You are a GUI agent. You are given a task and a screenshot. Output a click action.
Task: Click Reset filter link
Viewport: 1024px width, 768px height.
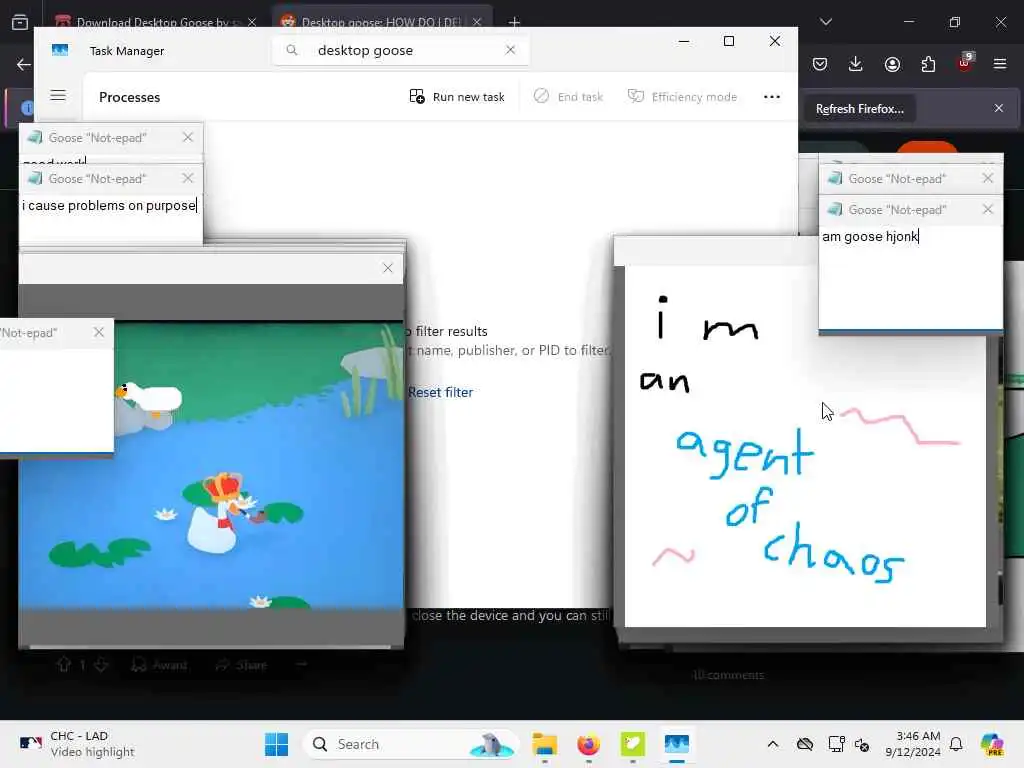tap(440, 392)
